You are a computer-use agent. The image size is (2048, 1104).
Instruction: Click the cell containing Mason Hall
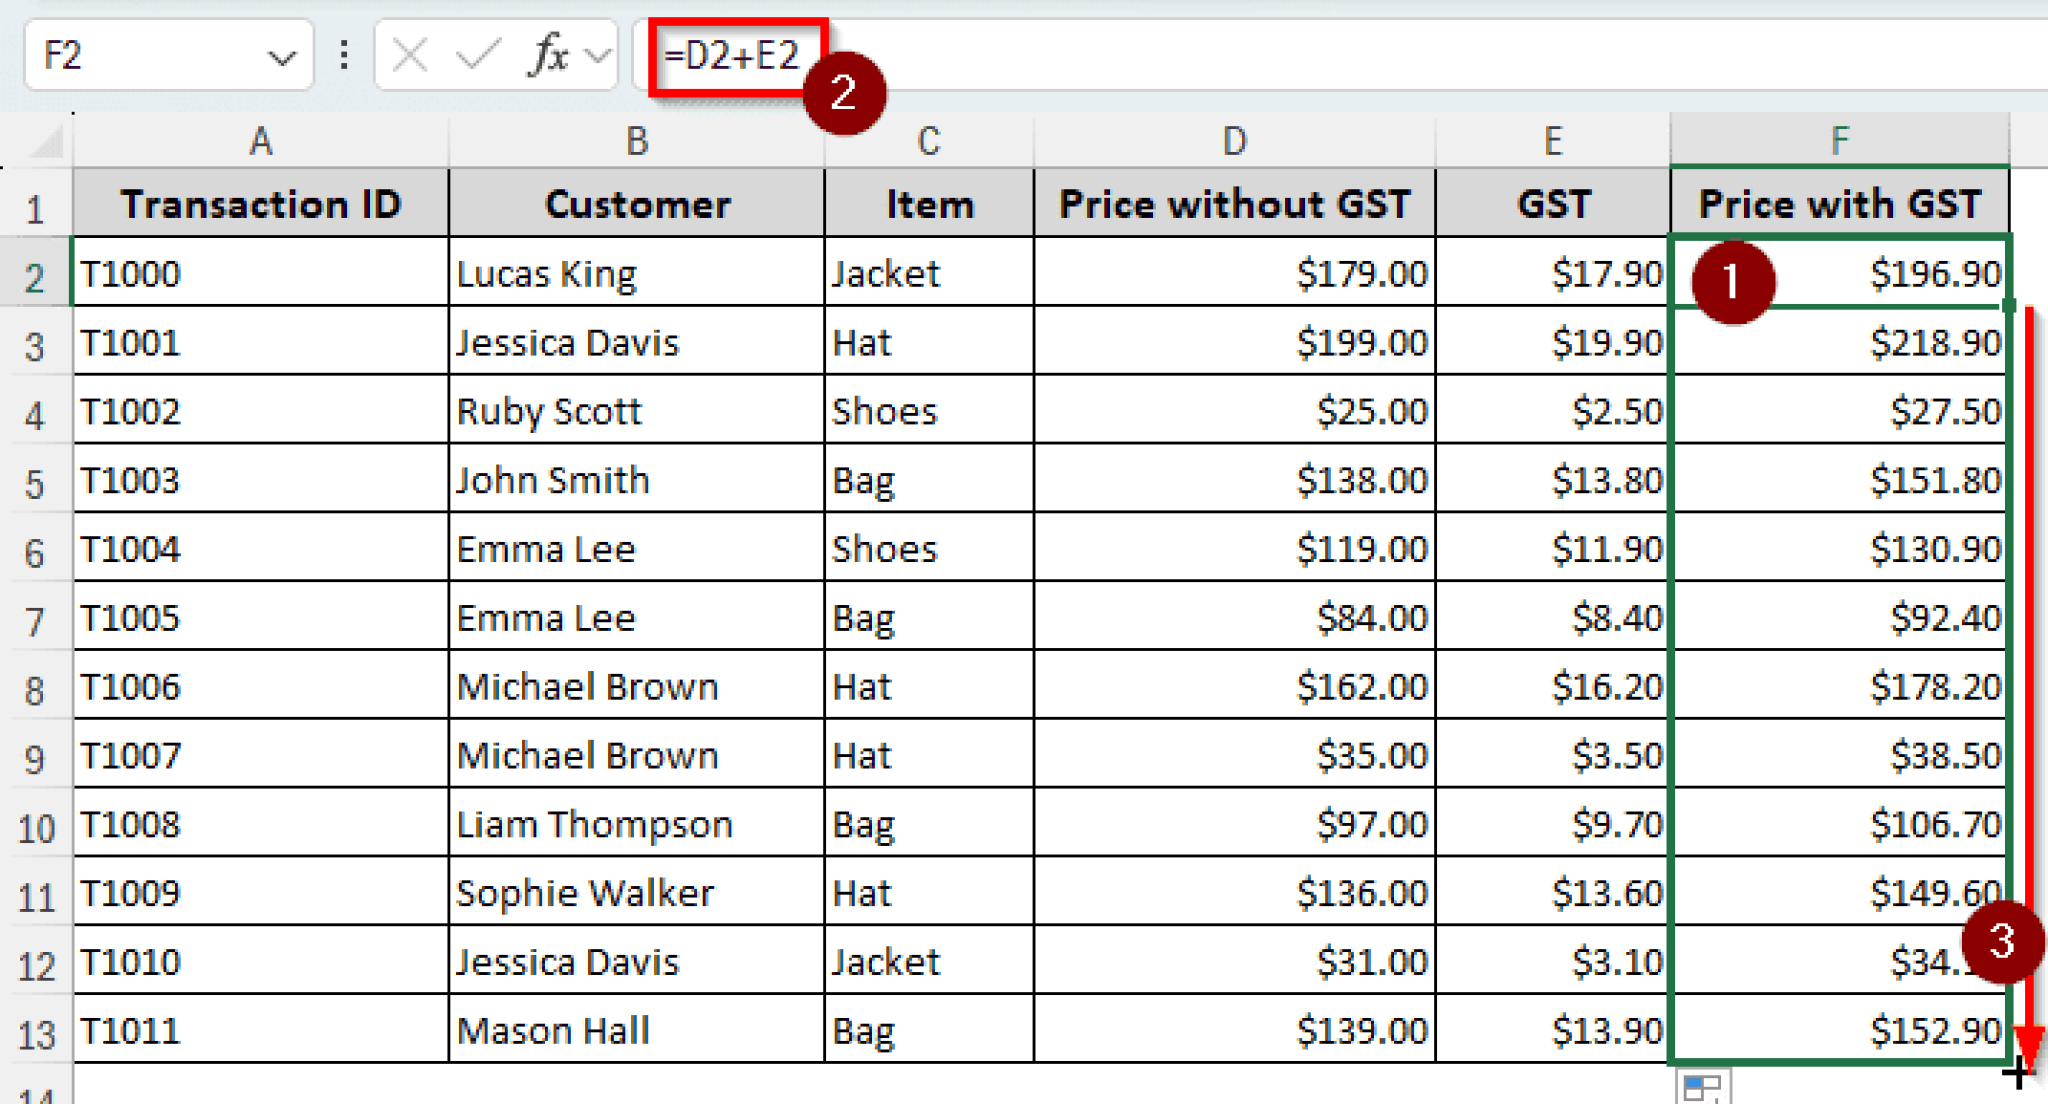[x=635, y=1029]
